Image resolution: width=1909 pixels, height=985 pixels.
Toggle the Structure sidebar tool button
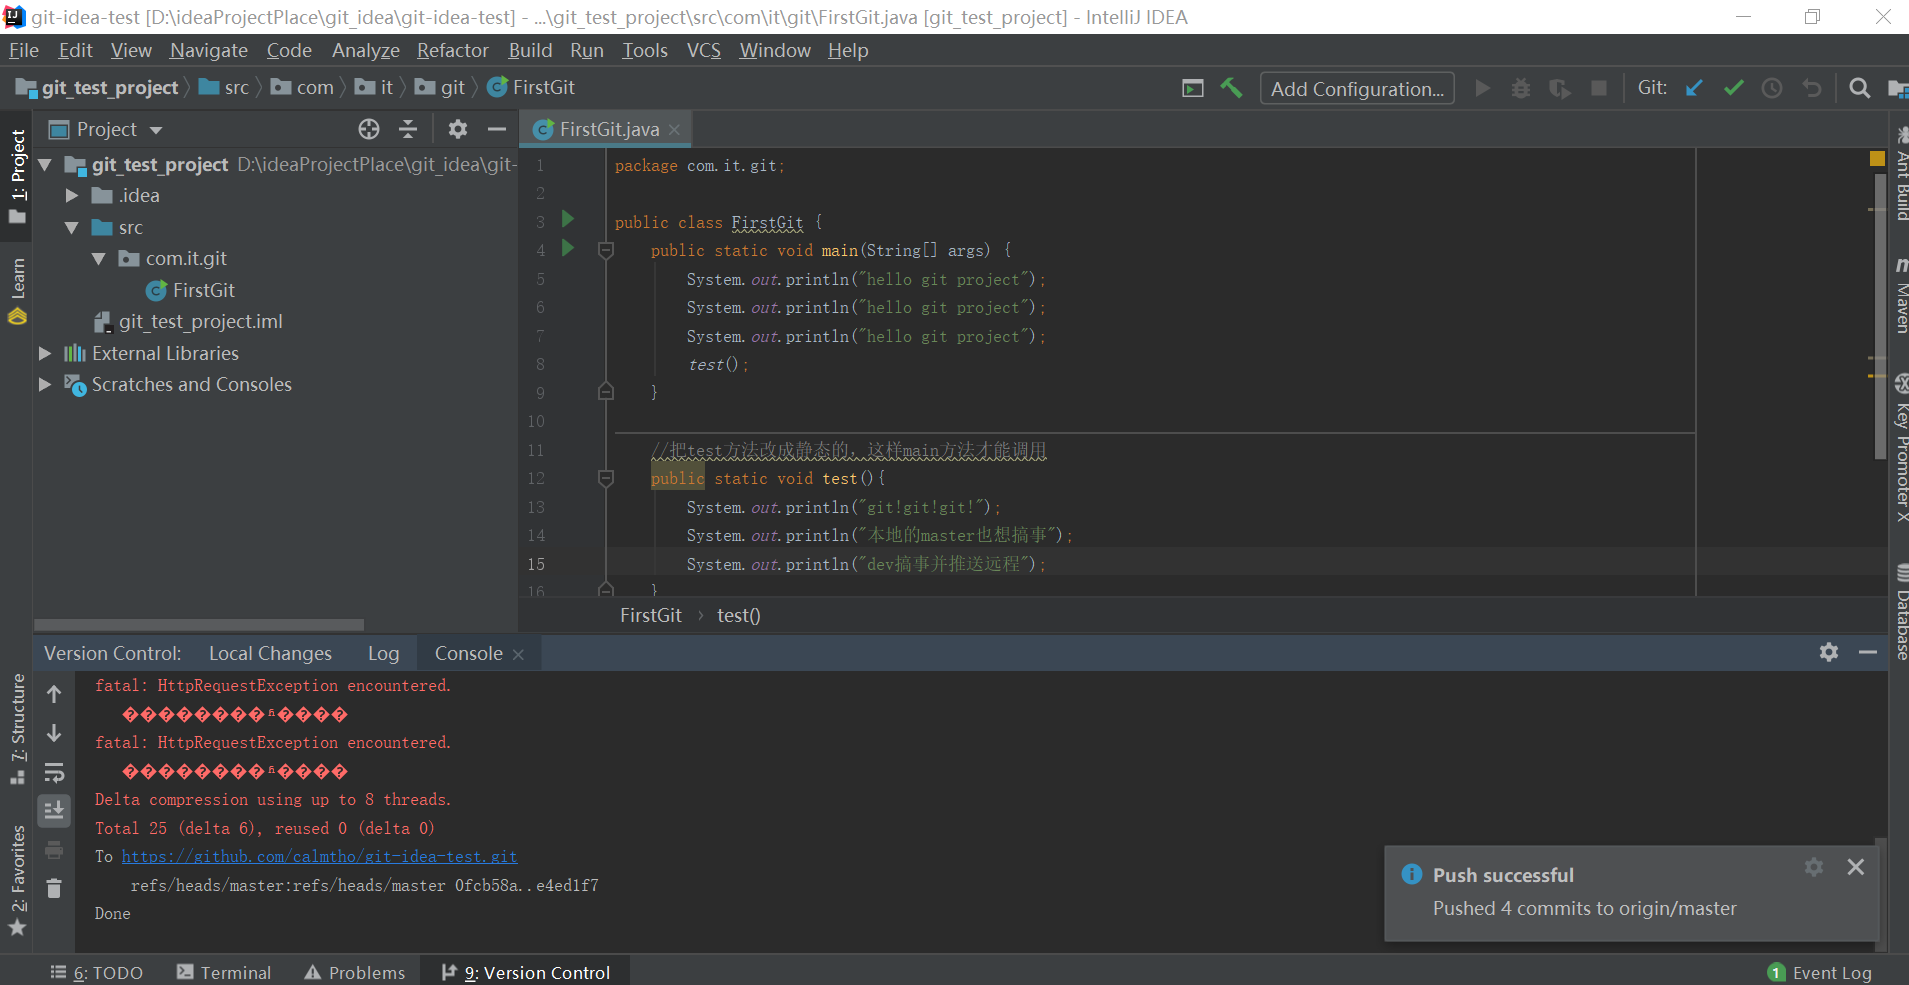pyautogui.click(x=17, y=730)
